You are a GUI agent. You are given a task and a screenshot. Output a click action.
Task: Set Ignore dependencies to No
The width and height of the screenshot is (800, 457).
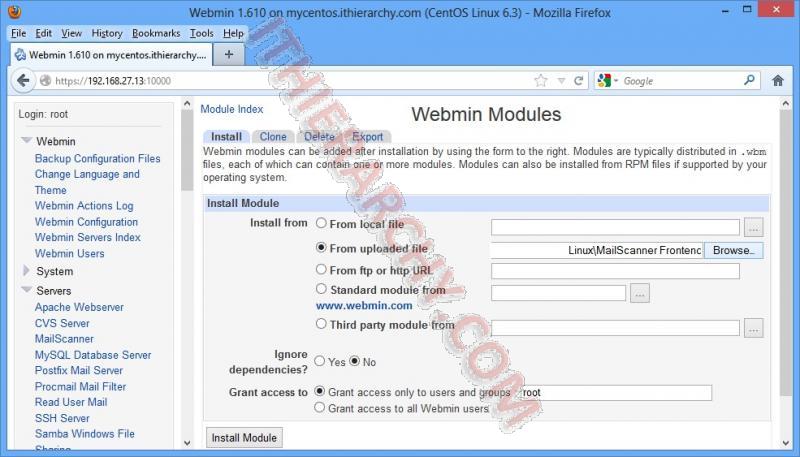point(355,361)
